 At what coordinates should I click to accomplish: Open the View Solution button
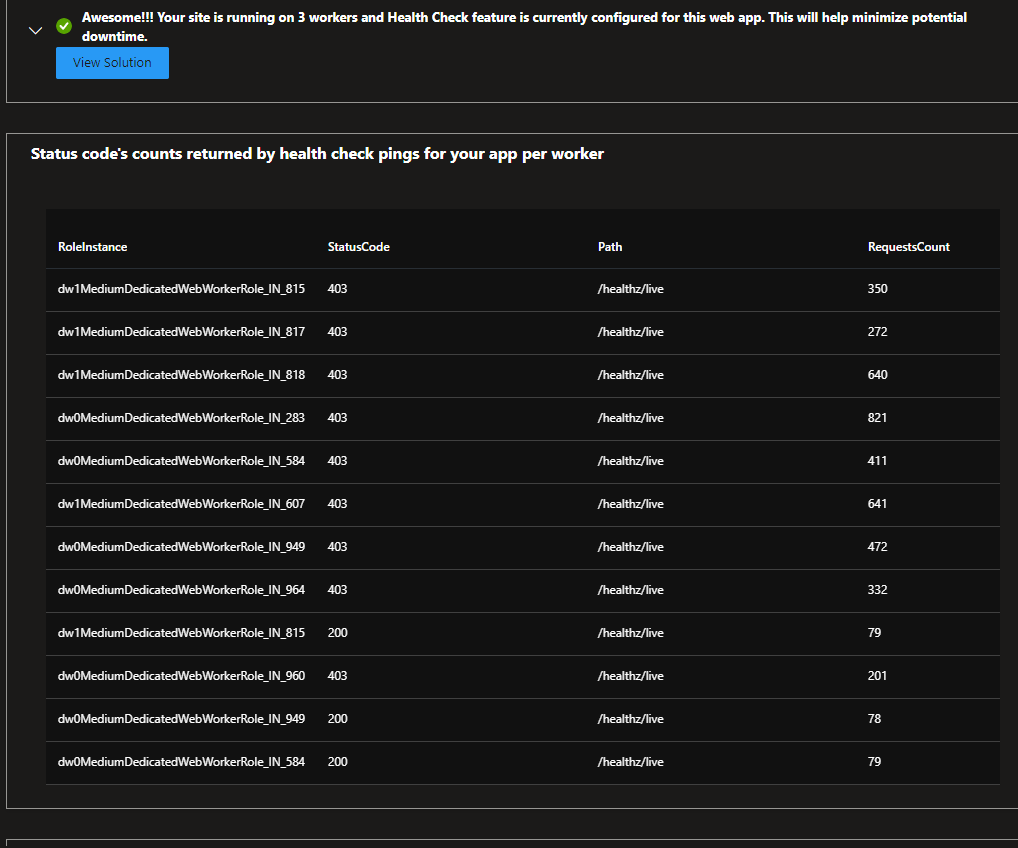112,63
